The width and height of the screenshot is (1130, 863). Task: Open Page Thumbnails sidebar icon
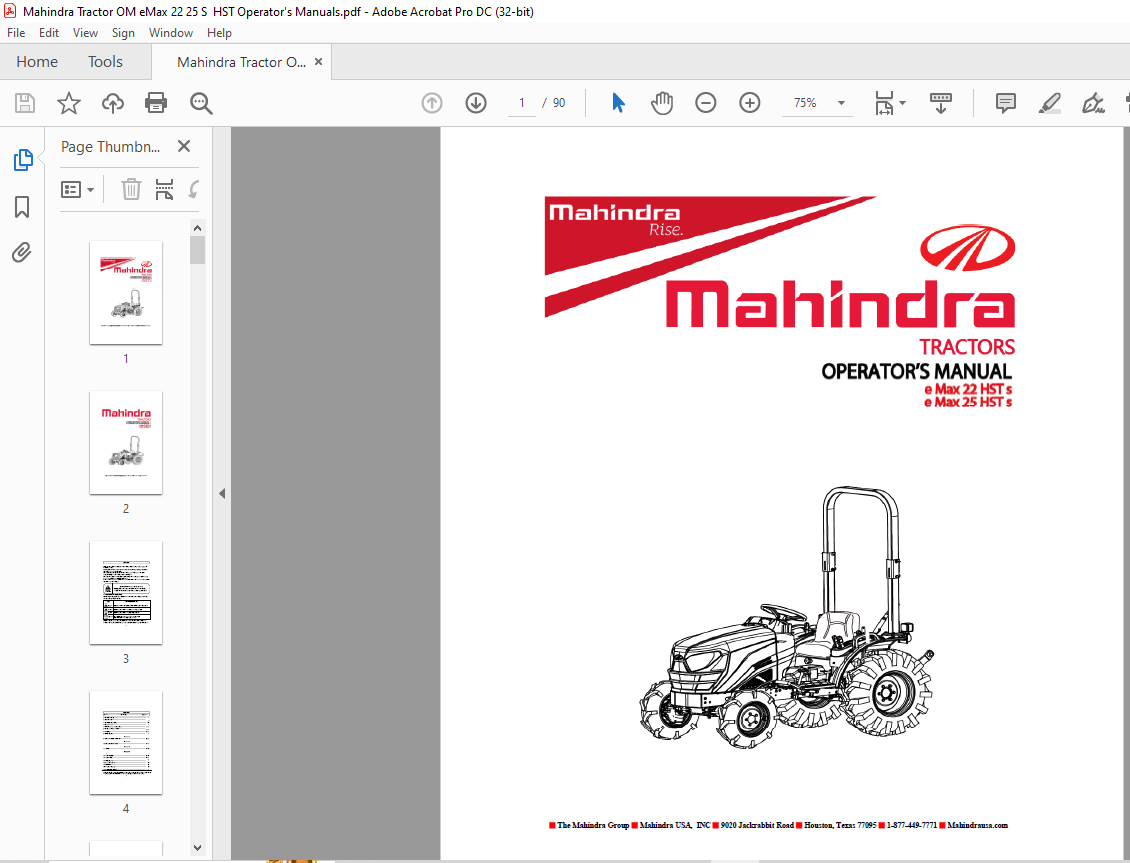[22, 160]
